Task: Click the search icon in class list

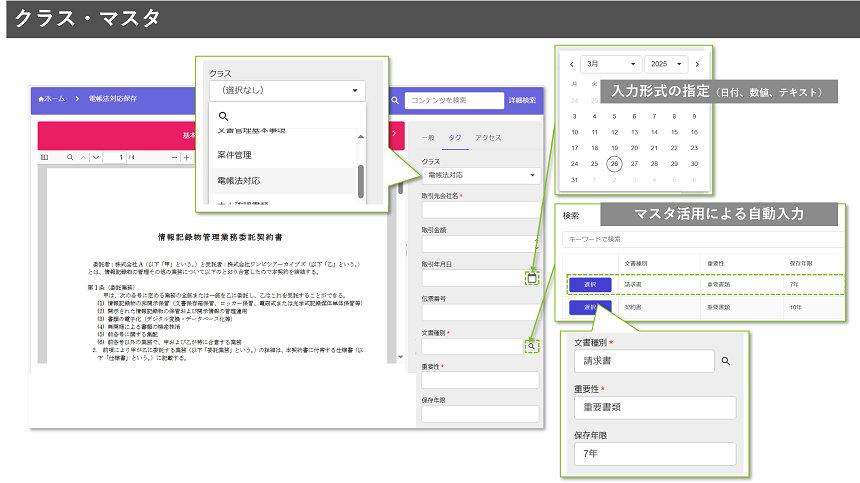Action: [223, 116]
